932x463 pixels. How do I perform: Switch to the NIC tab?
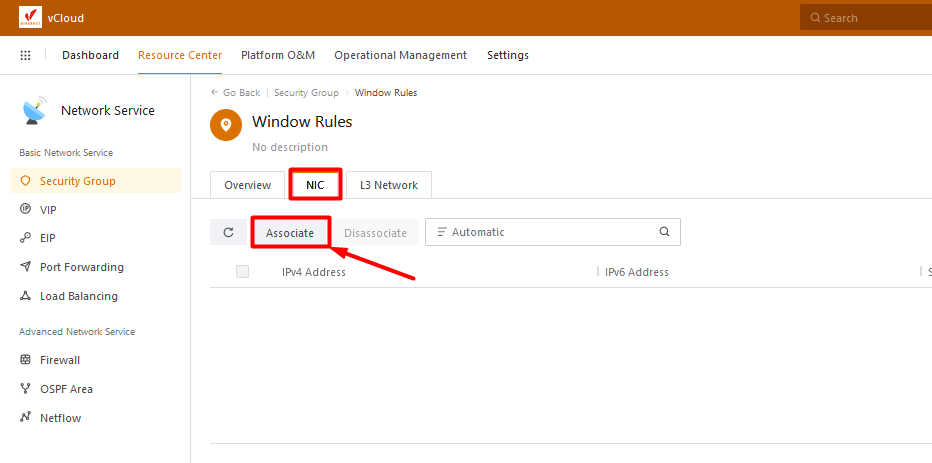pyautogui.click(x=315, y=185)
